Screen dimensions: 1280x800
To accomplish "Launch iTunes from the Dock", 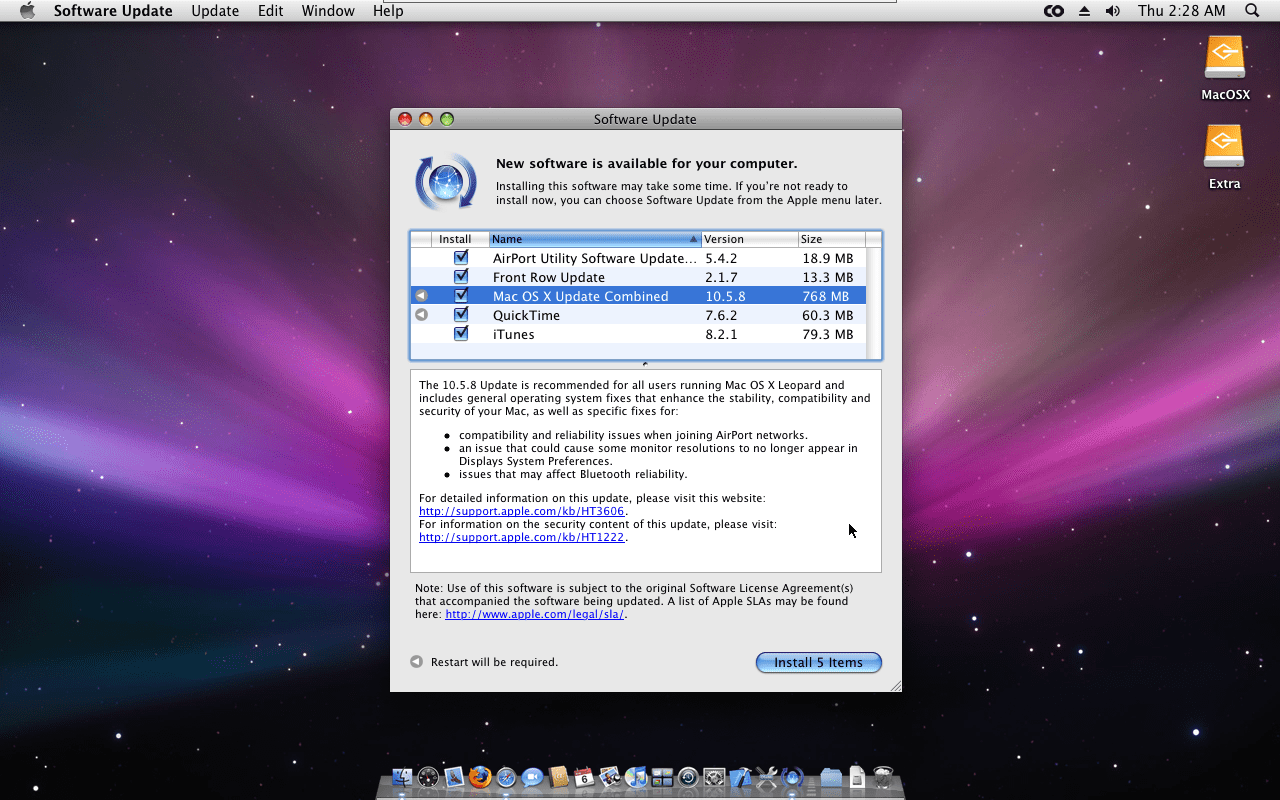I will [636, 776].
